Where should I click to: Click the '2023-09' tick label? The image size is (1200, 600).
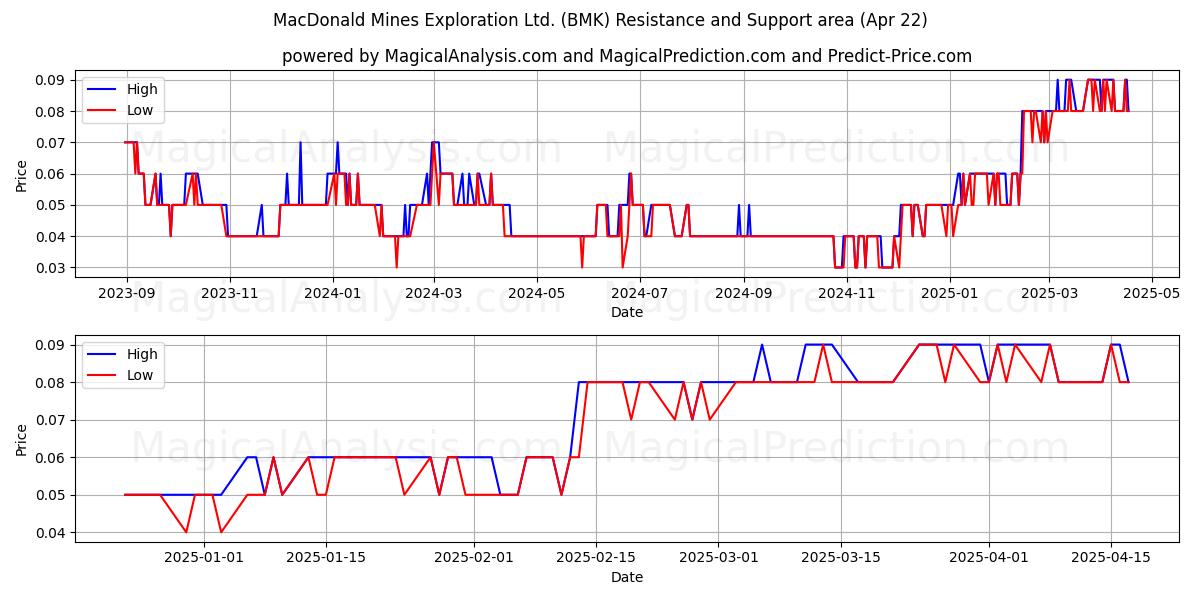[127, 293]
